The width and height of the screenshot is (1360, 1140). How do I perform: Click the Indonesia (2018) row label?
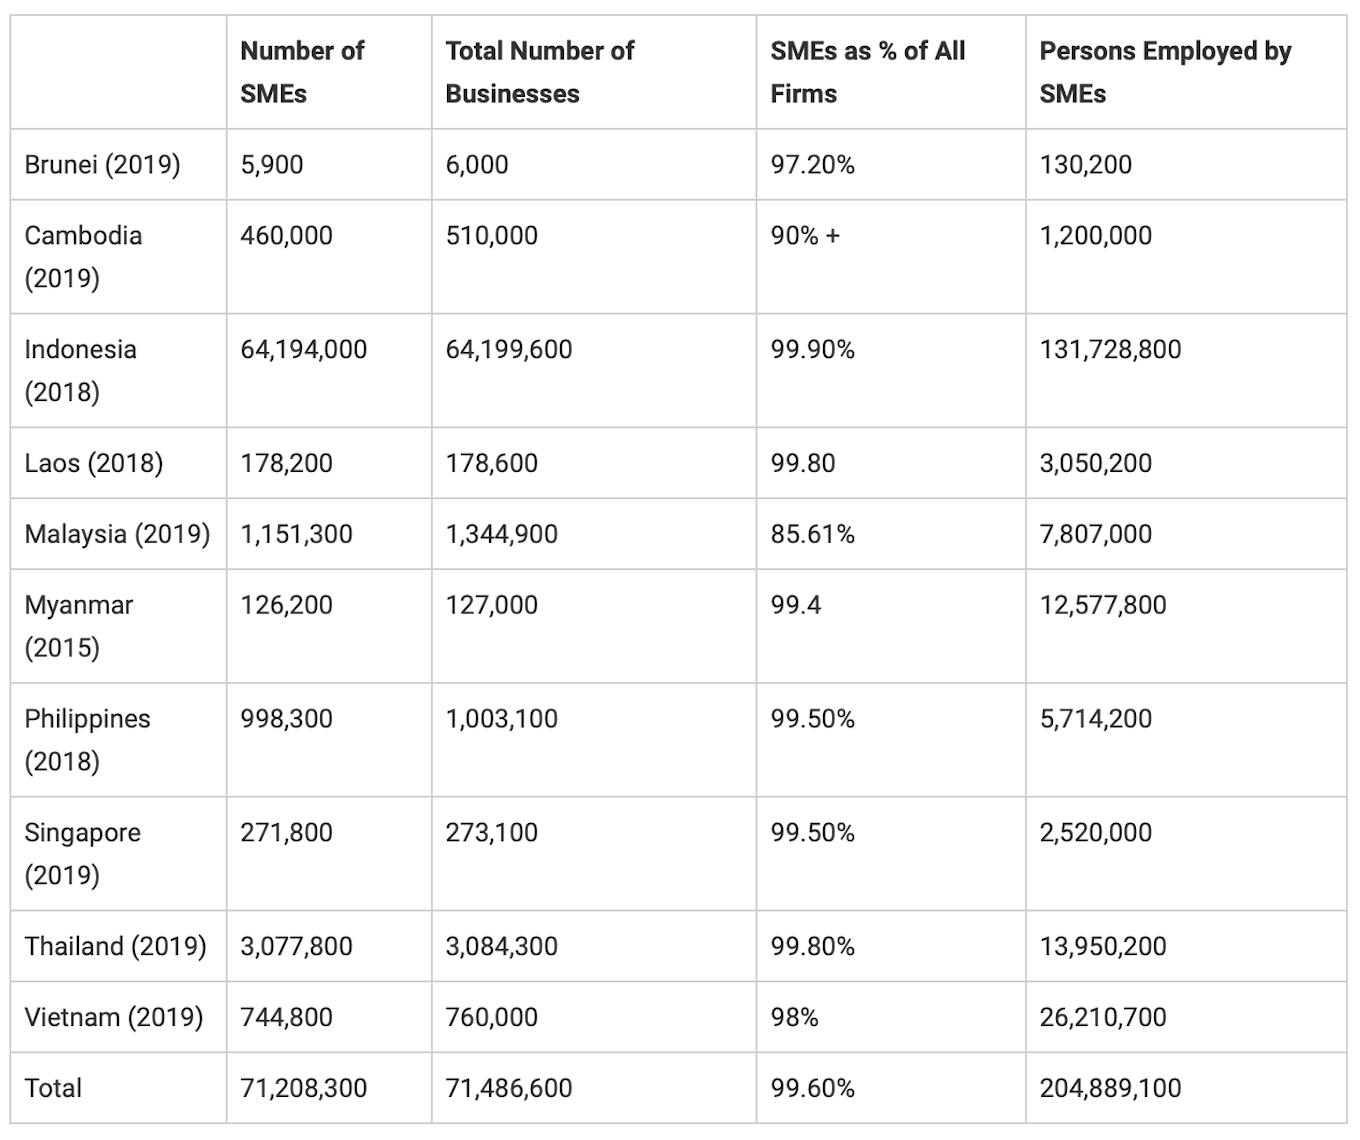[x=80, y=370]
